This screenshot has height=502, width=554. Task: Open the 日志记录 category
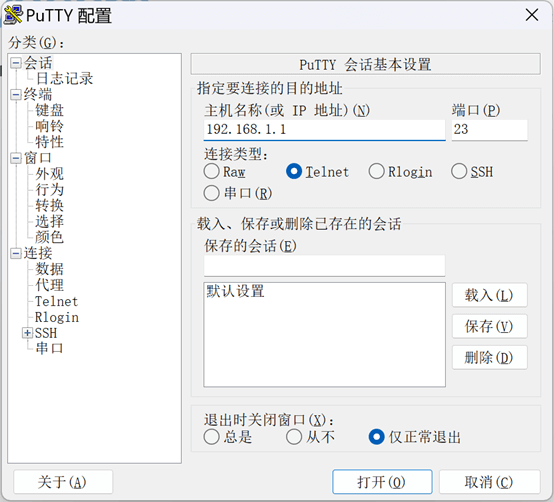click(64, 78)
